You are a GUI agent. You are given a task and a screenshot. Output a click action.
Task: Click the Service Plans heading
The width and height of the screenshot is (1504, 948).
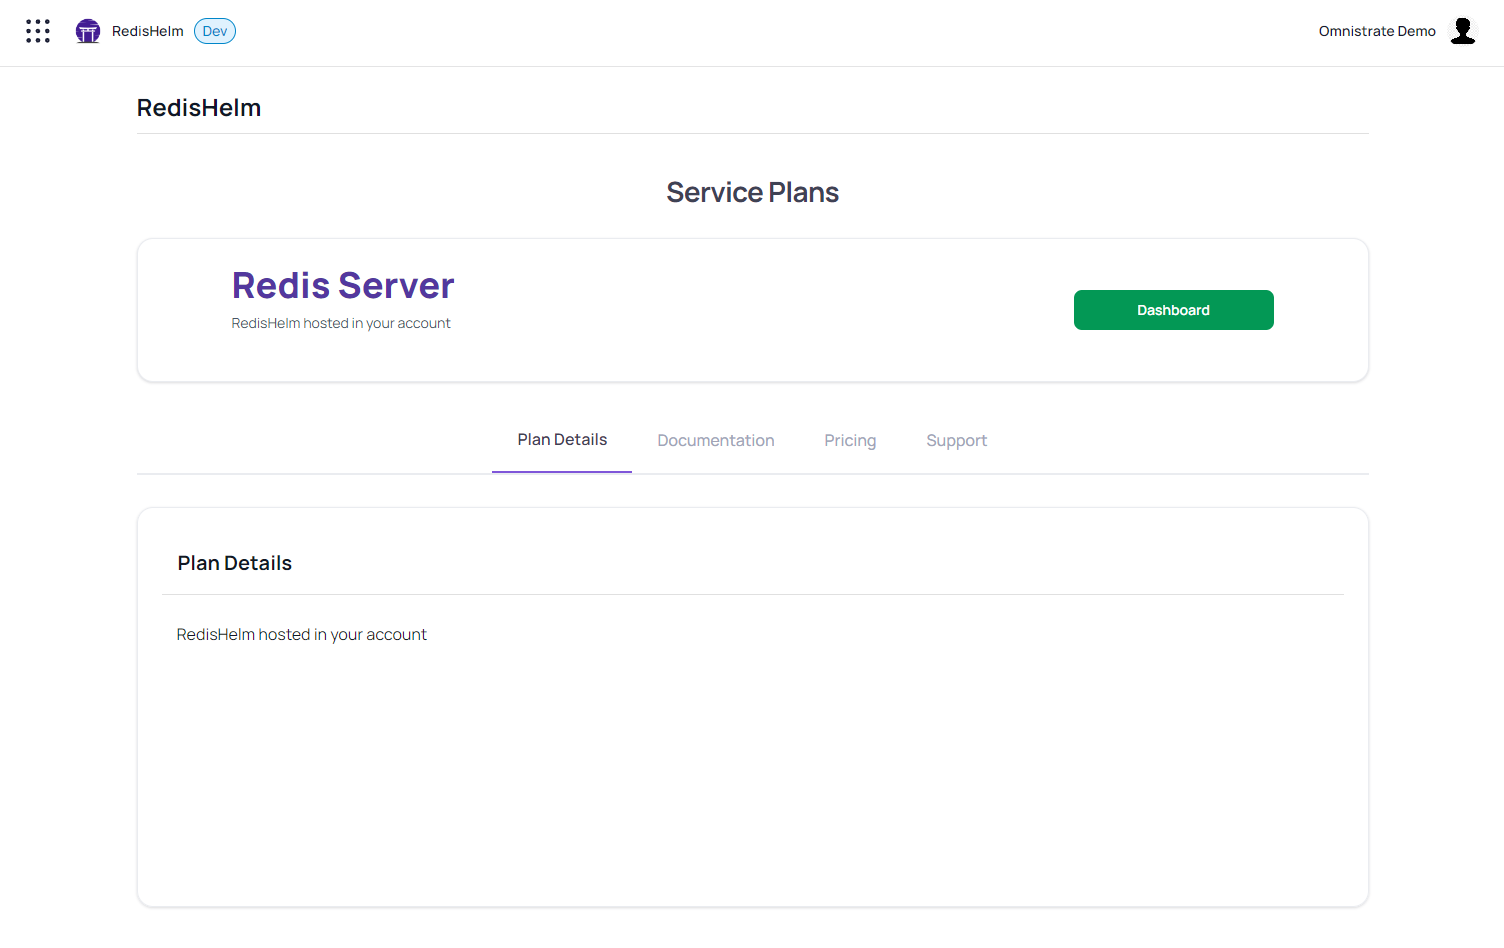tap(752, 192)
